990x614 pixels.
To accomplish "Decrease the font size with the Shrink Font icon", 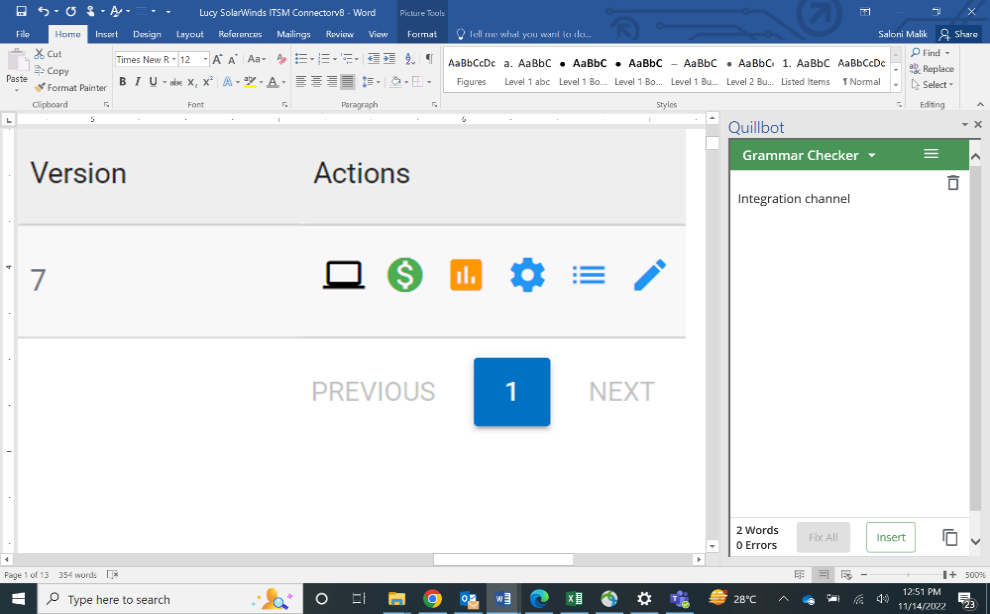I will pyautogui.click(x=232, y=59).
